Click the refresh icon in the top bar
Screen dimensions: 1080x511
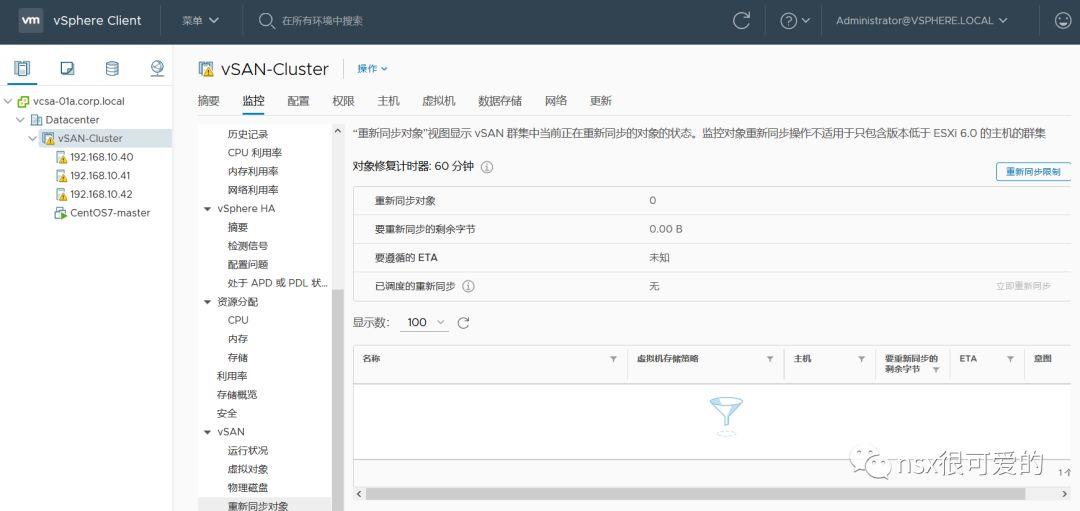coord(741,21)
